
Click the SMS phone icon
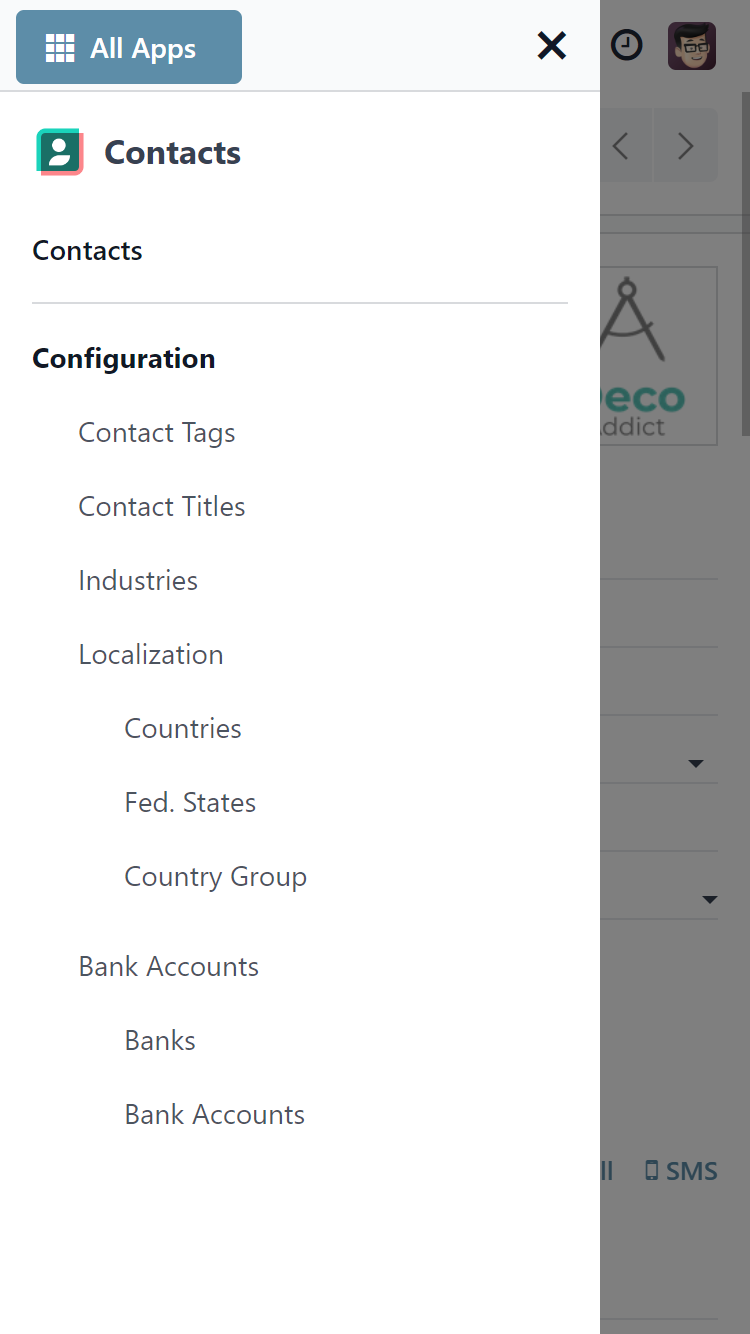tap(652, 1171)
